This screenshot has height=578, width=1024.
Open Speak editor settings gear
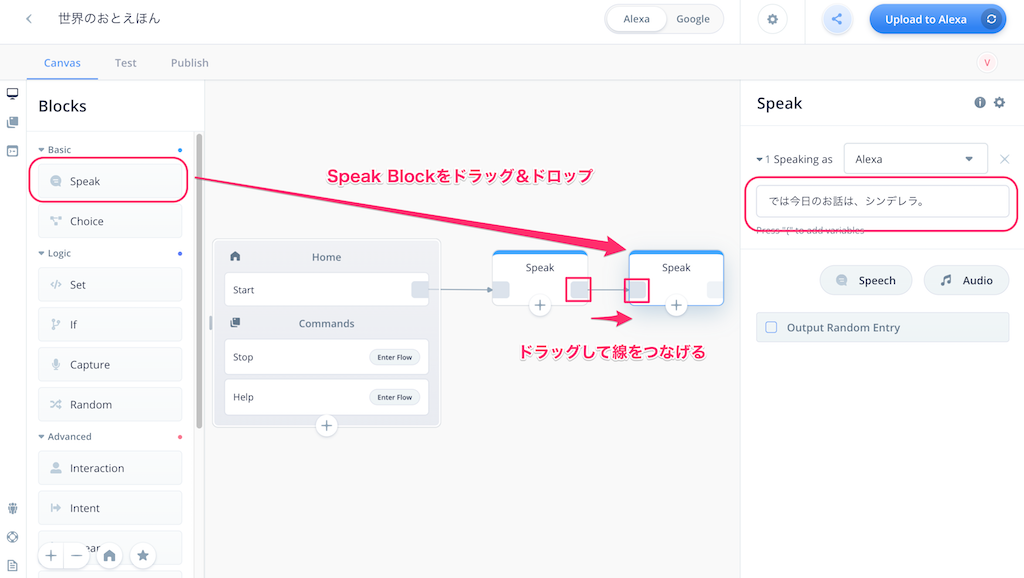tap(999, 103)
